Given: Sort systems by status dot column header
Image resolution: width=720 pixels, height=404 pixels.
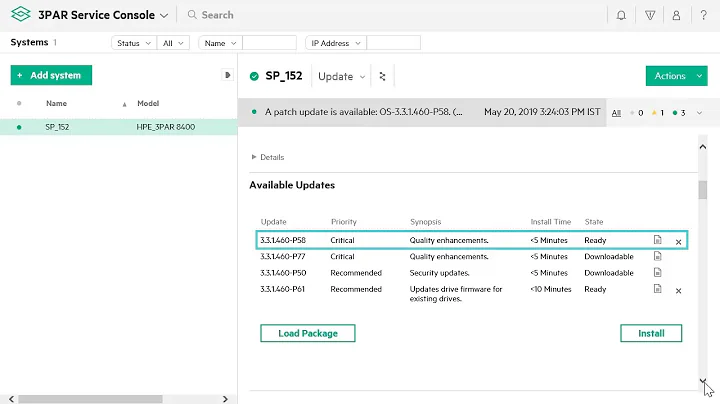Looking at the screenshot, I should pos(19,103).
